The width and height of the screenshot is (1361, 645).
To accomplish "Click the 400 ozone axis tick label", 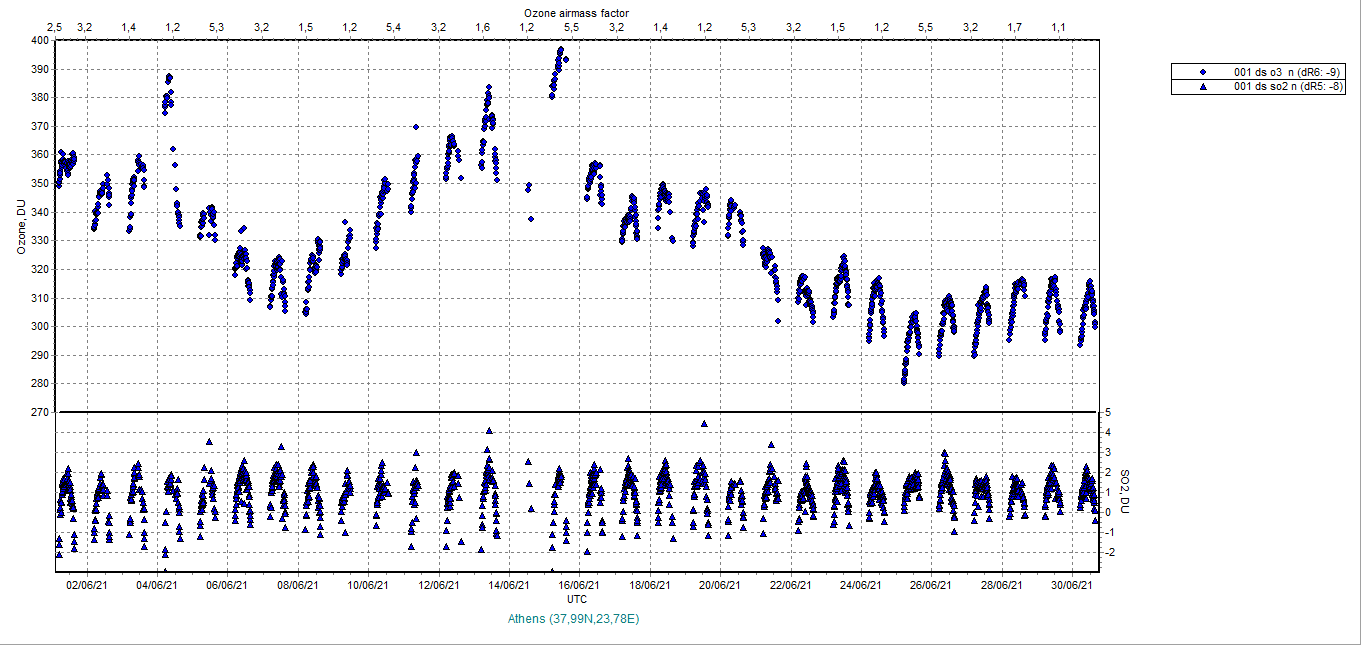I will 38,41.
